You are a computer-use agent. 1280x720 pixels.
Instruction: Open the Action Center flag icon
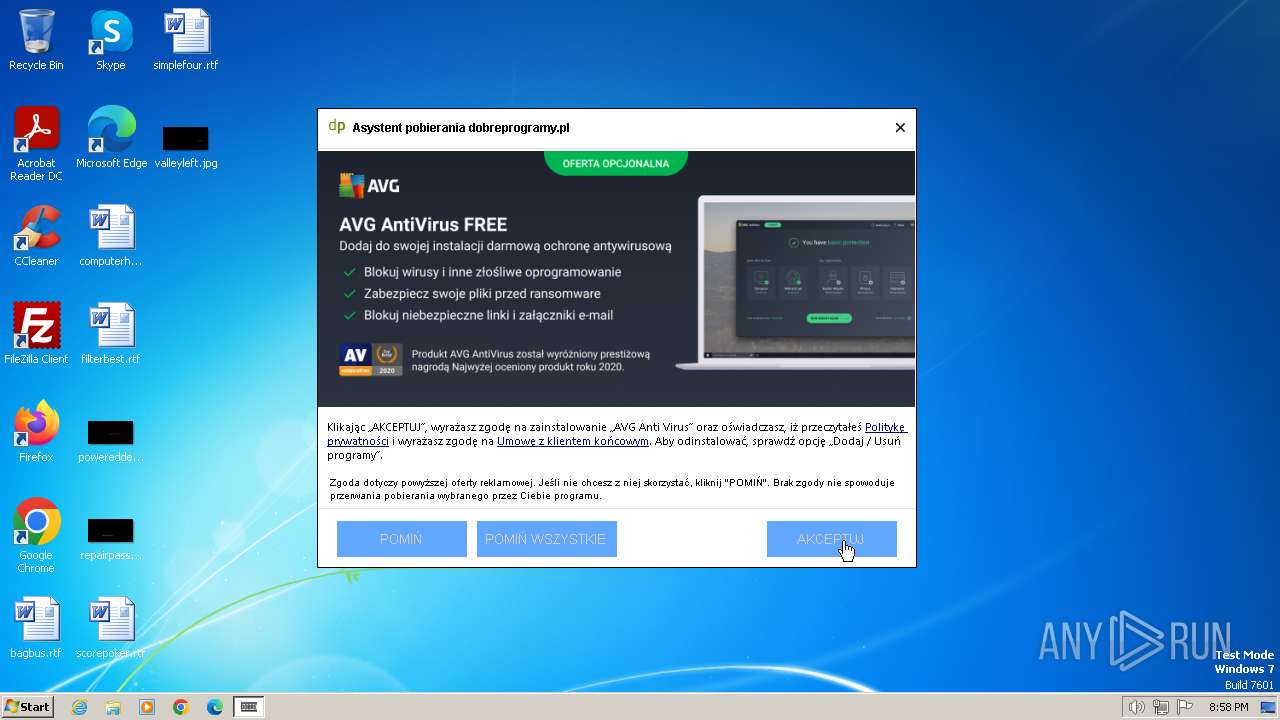[x=1185, y=707]
